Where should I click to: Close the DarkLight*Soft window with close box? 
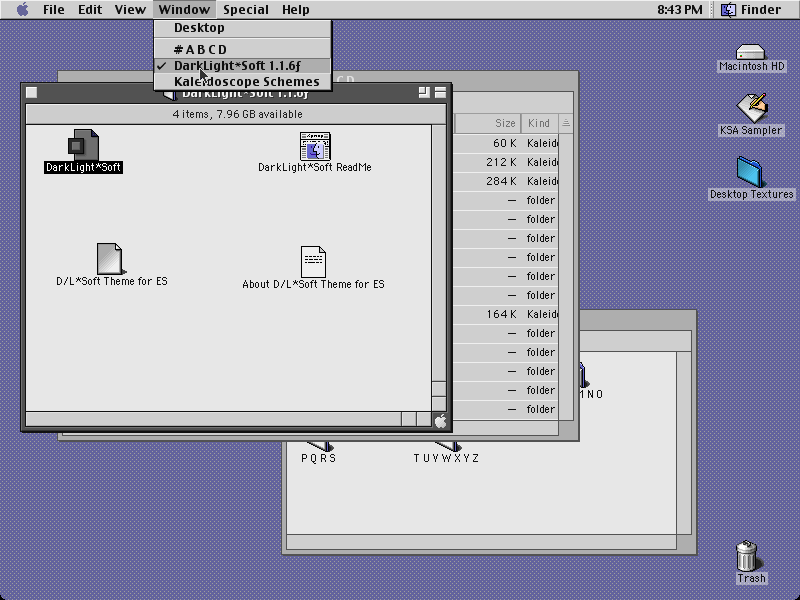[32, 92]
